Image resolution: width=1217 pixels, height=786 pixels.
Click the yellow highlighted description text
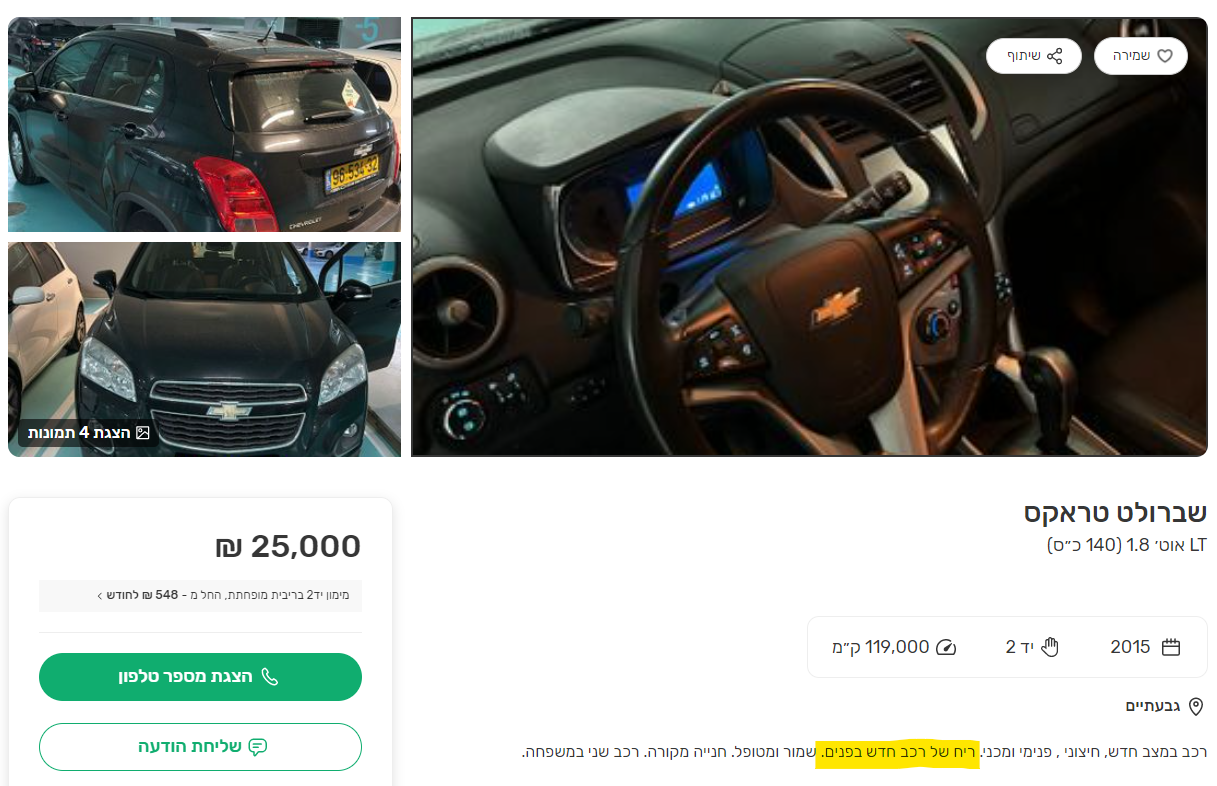click(x=897, y=752)
